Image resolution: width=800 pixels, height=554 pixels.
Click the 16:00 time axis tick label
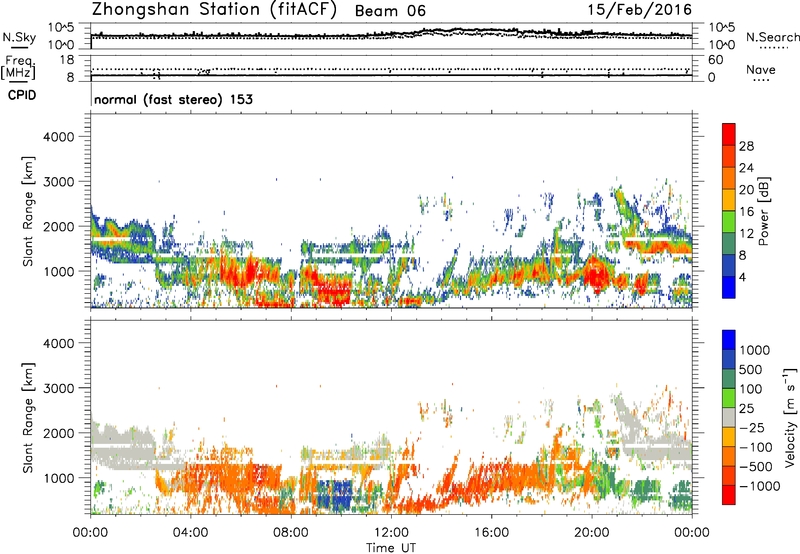click(491, 533)
